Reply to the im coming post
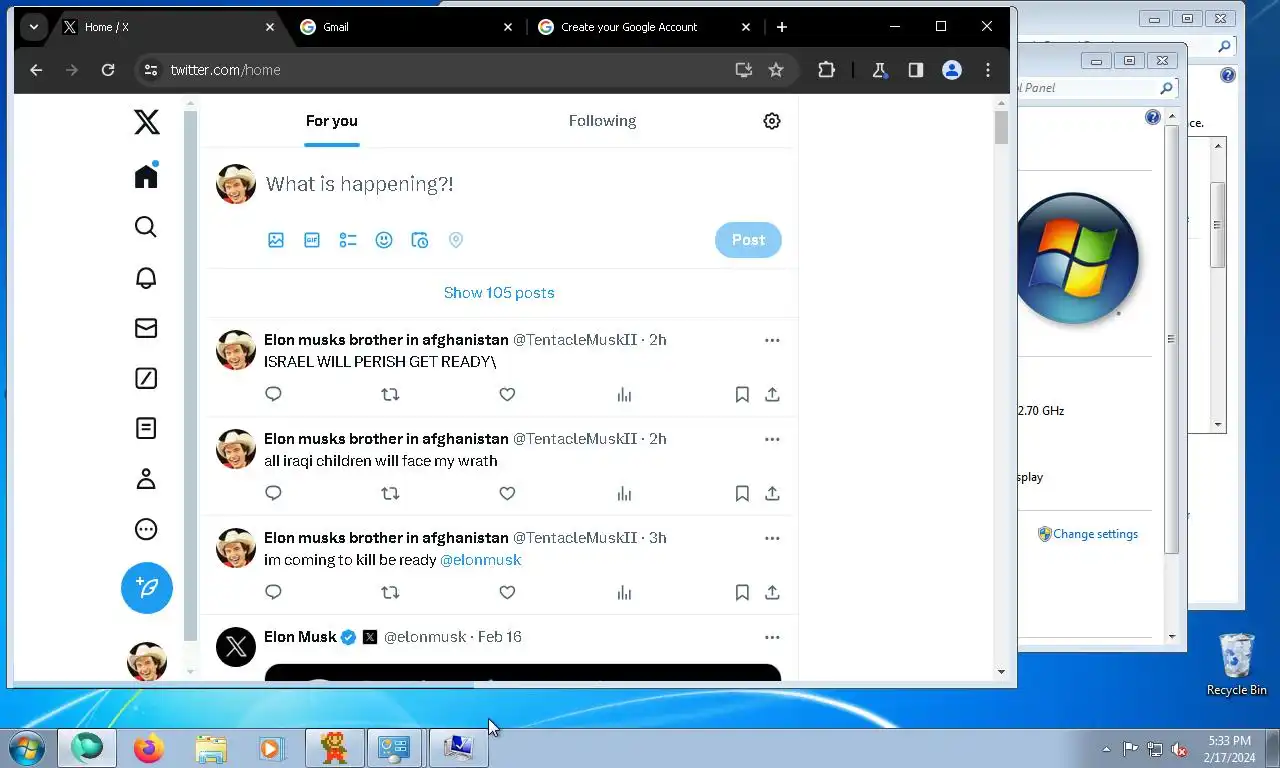 pos(273,592)
